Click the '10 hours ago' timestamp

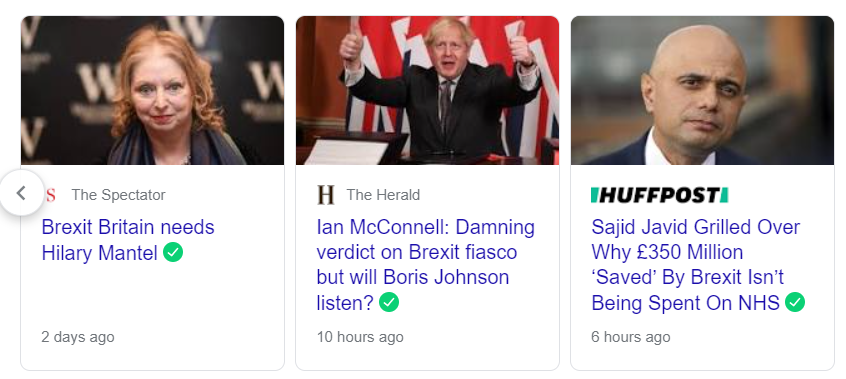pyautogui.click(x=360, y=337)
